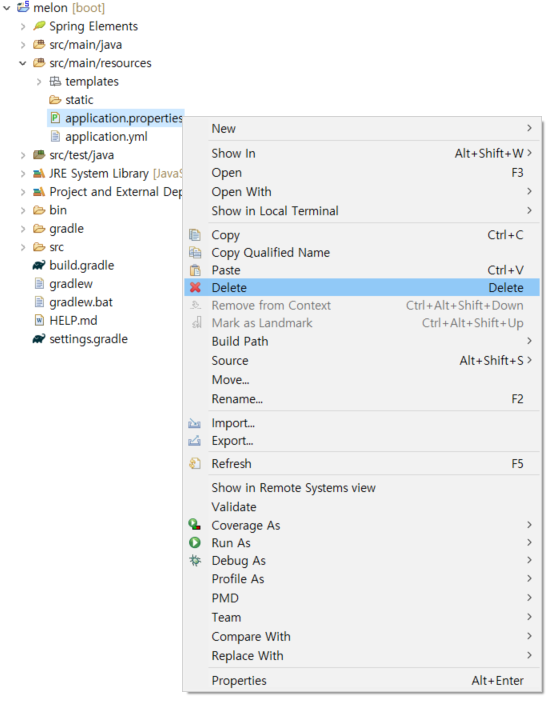Screen dimensions: 554x701
Task: Open Properties from the context menu
Action: click(x=362, y=680)
